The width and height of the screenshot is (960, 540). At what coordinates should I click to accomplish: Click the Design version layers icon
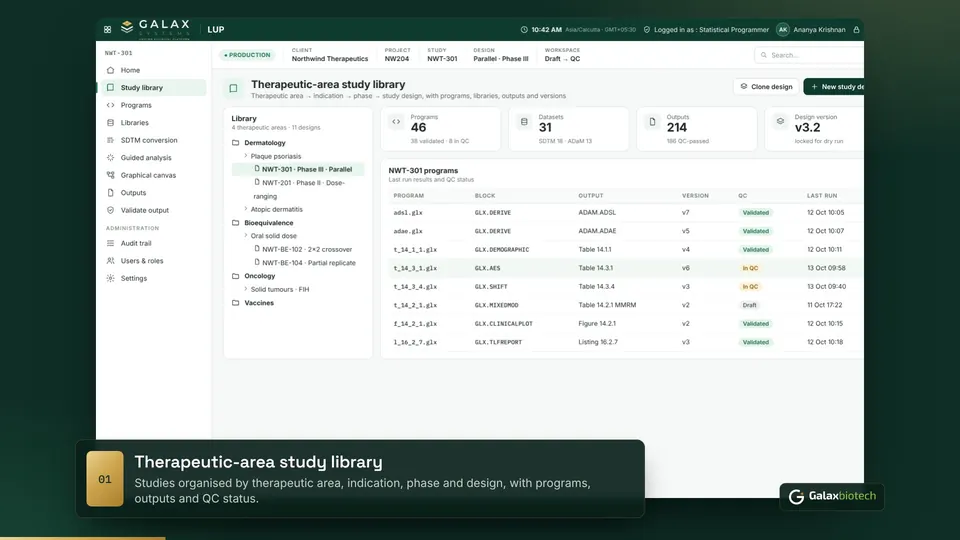point(780,121)
